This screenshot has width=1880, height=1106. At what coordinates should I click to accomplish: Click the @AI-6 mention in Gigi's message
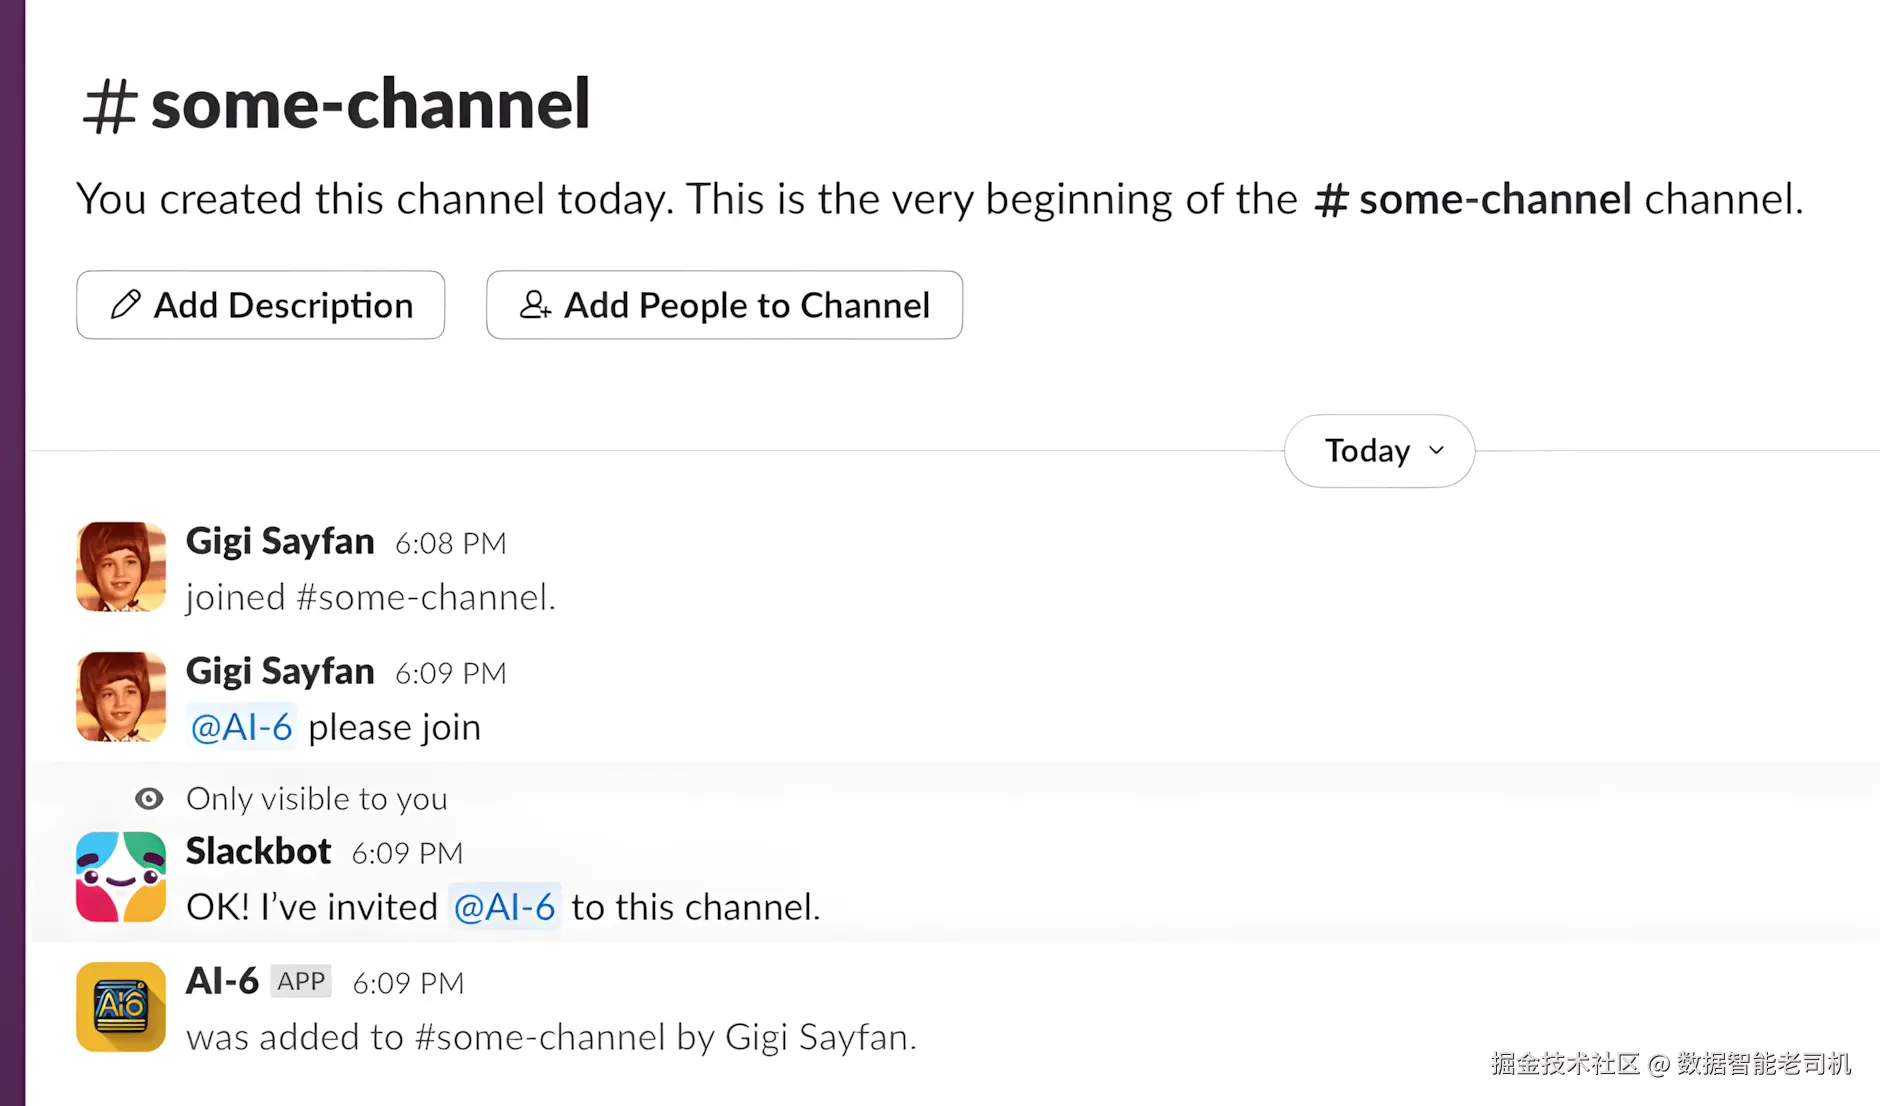click(242, 727)
